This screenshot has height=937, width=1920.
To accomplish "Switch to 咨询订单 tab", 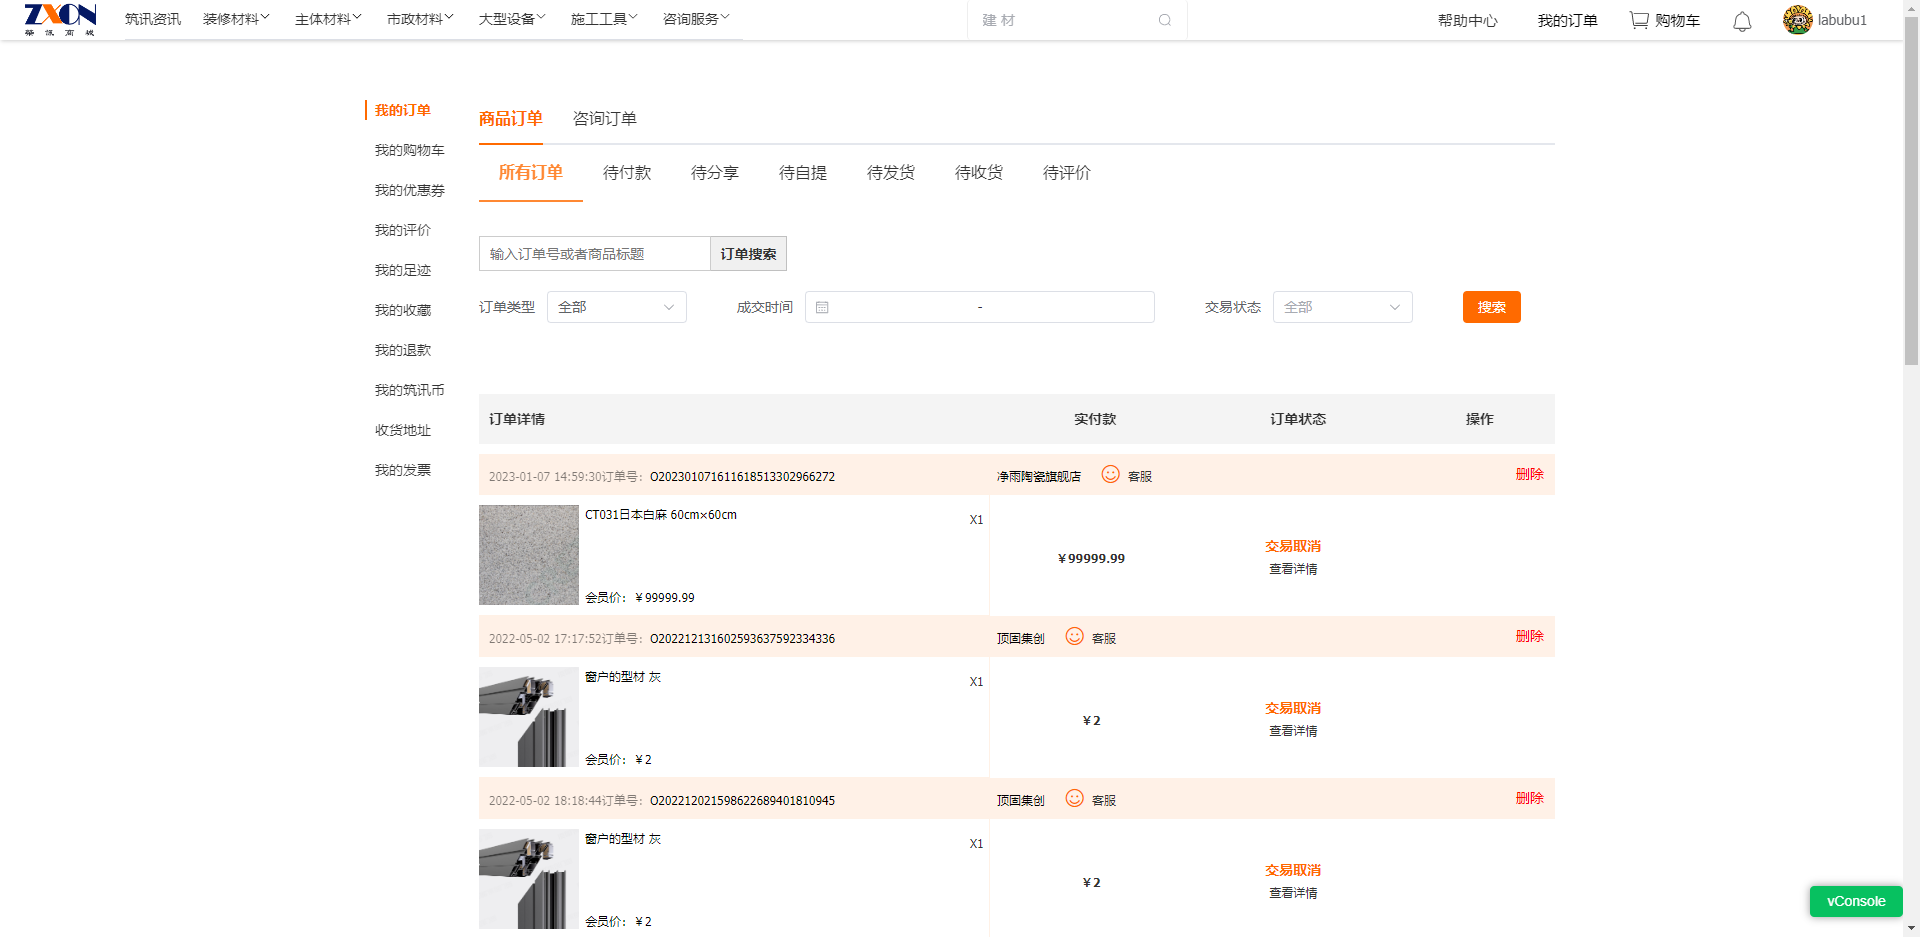I will click(605, 118).
